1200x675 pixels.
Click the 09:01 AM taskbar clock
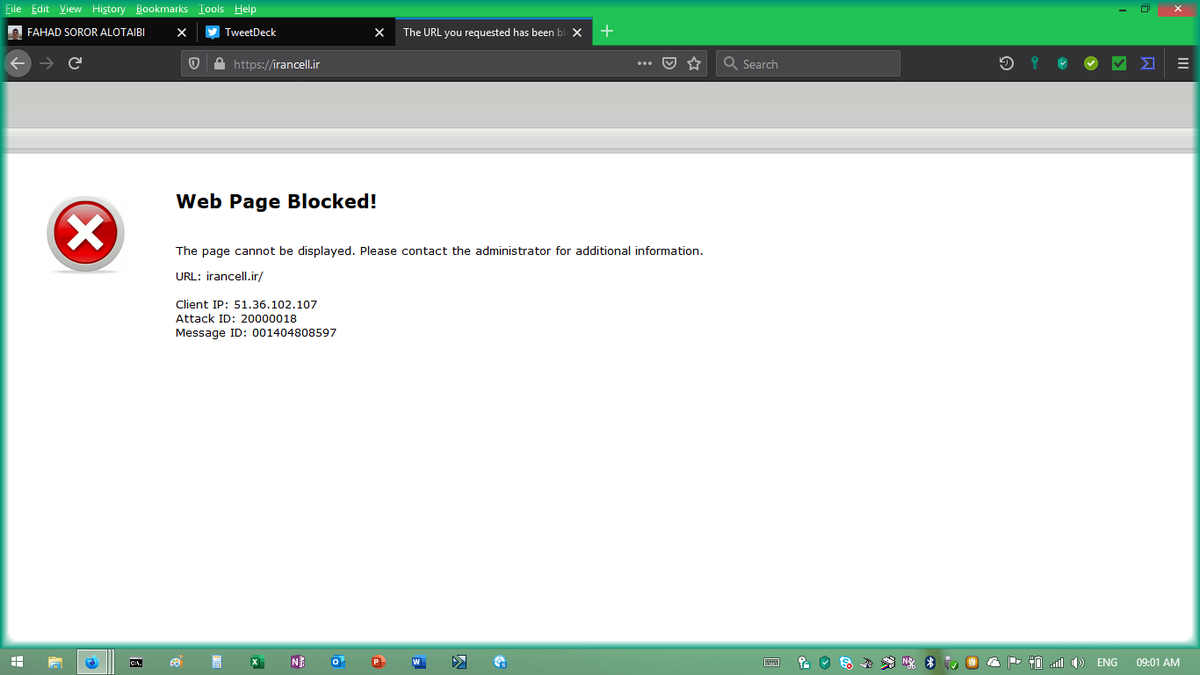pyautogui.click(x=1158, y=662)
